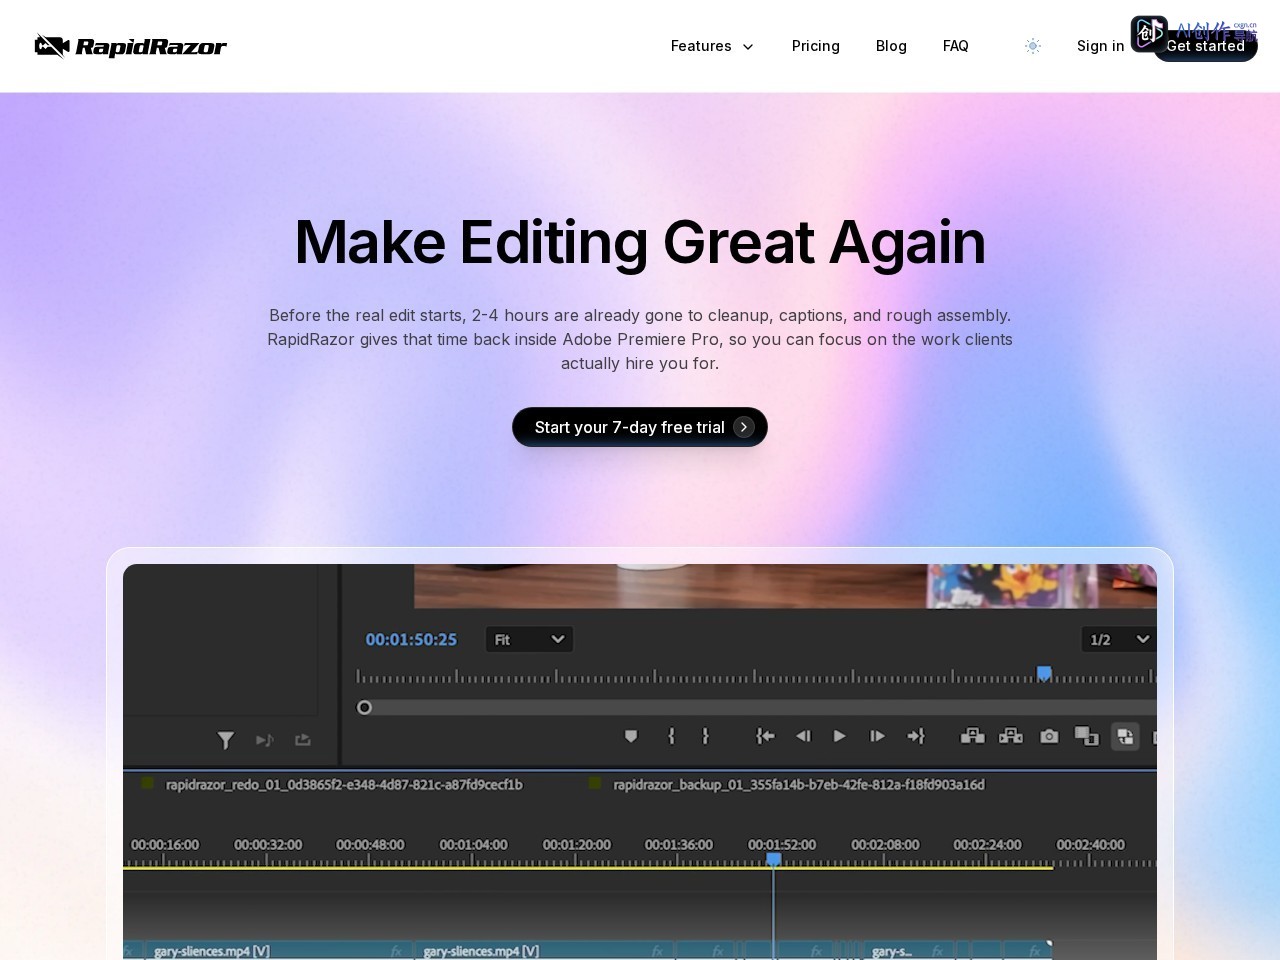Expand the Features menu
The image size is (1280, 960).
(x=712, y=46)
